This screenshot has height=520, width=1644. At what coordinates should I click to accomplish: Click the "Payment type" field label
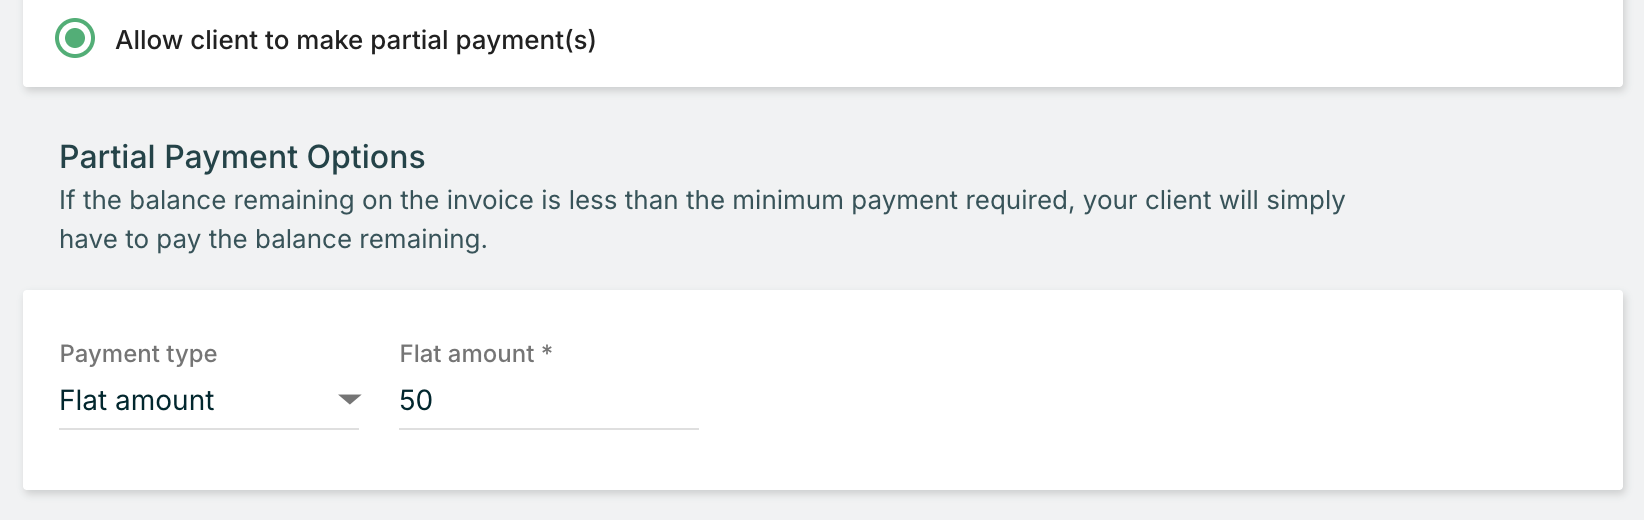click(x=138, y=354)
